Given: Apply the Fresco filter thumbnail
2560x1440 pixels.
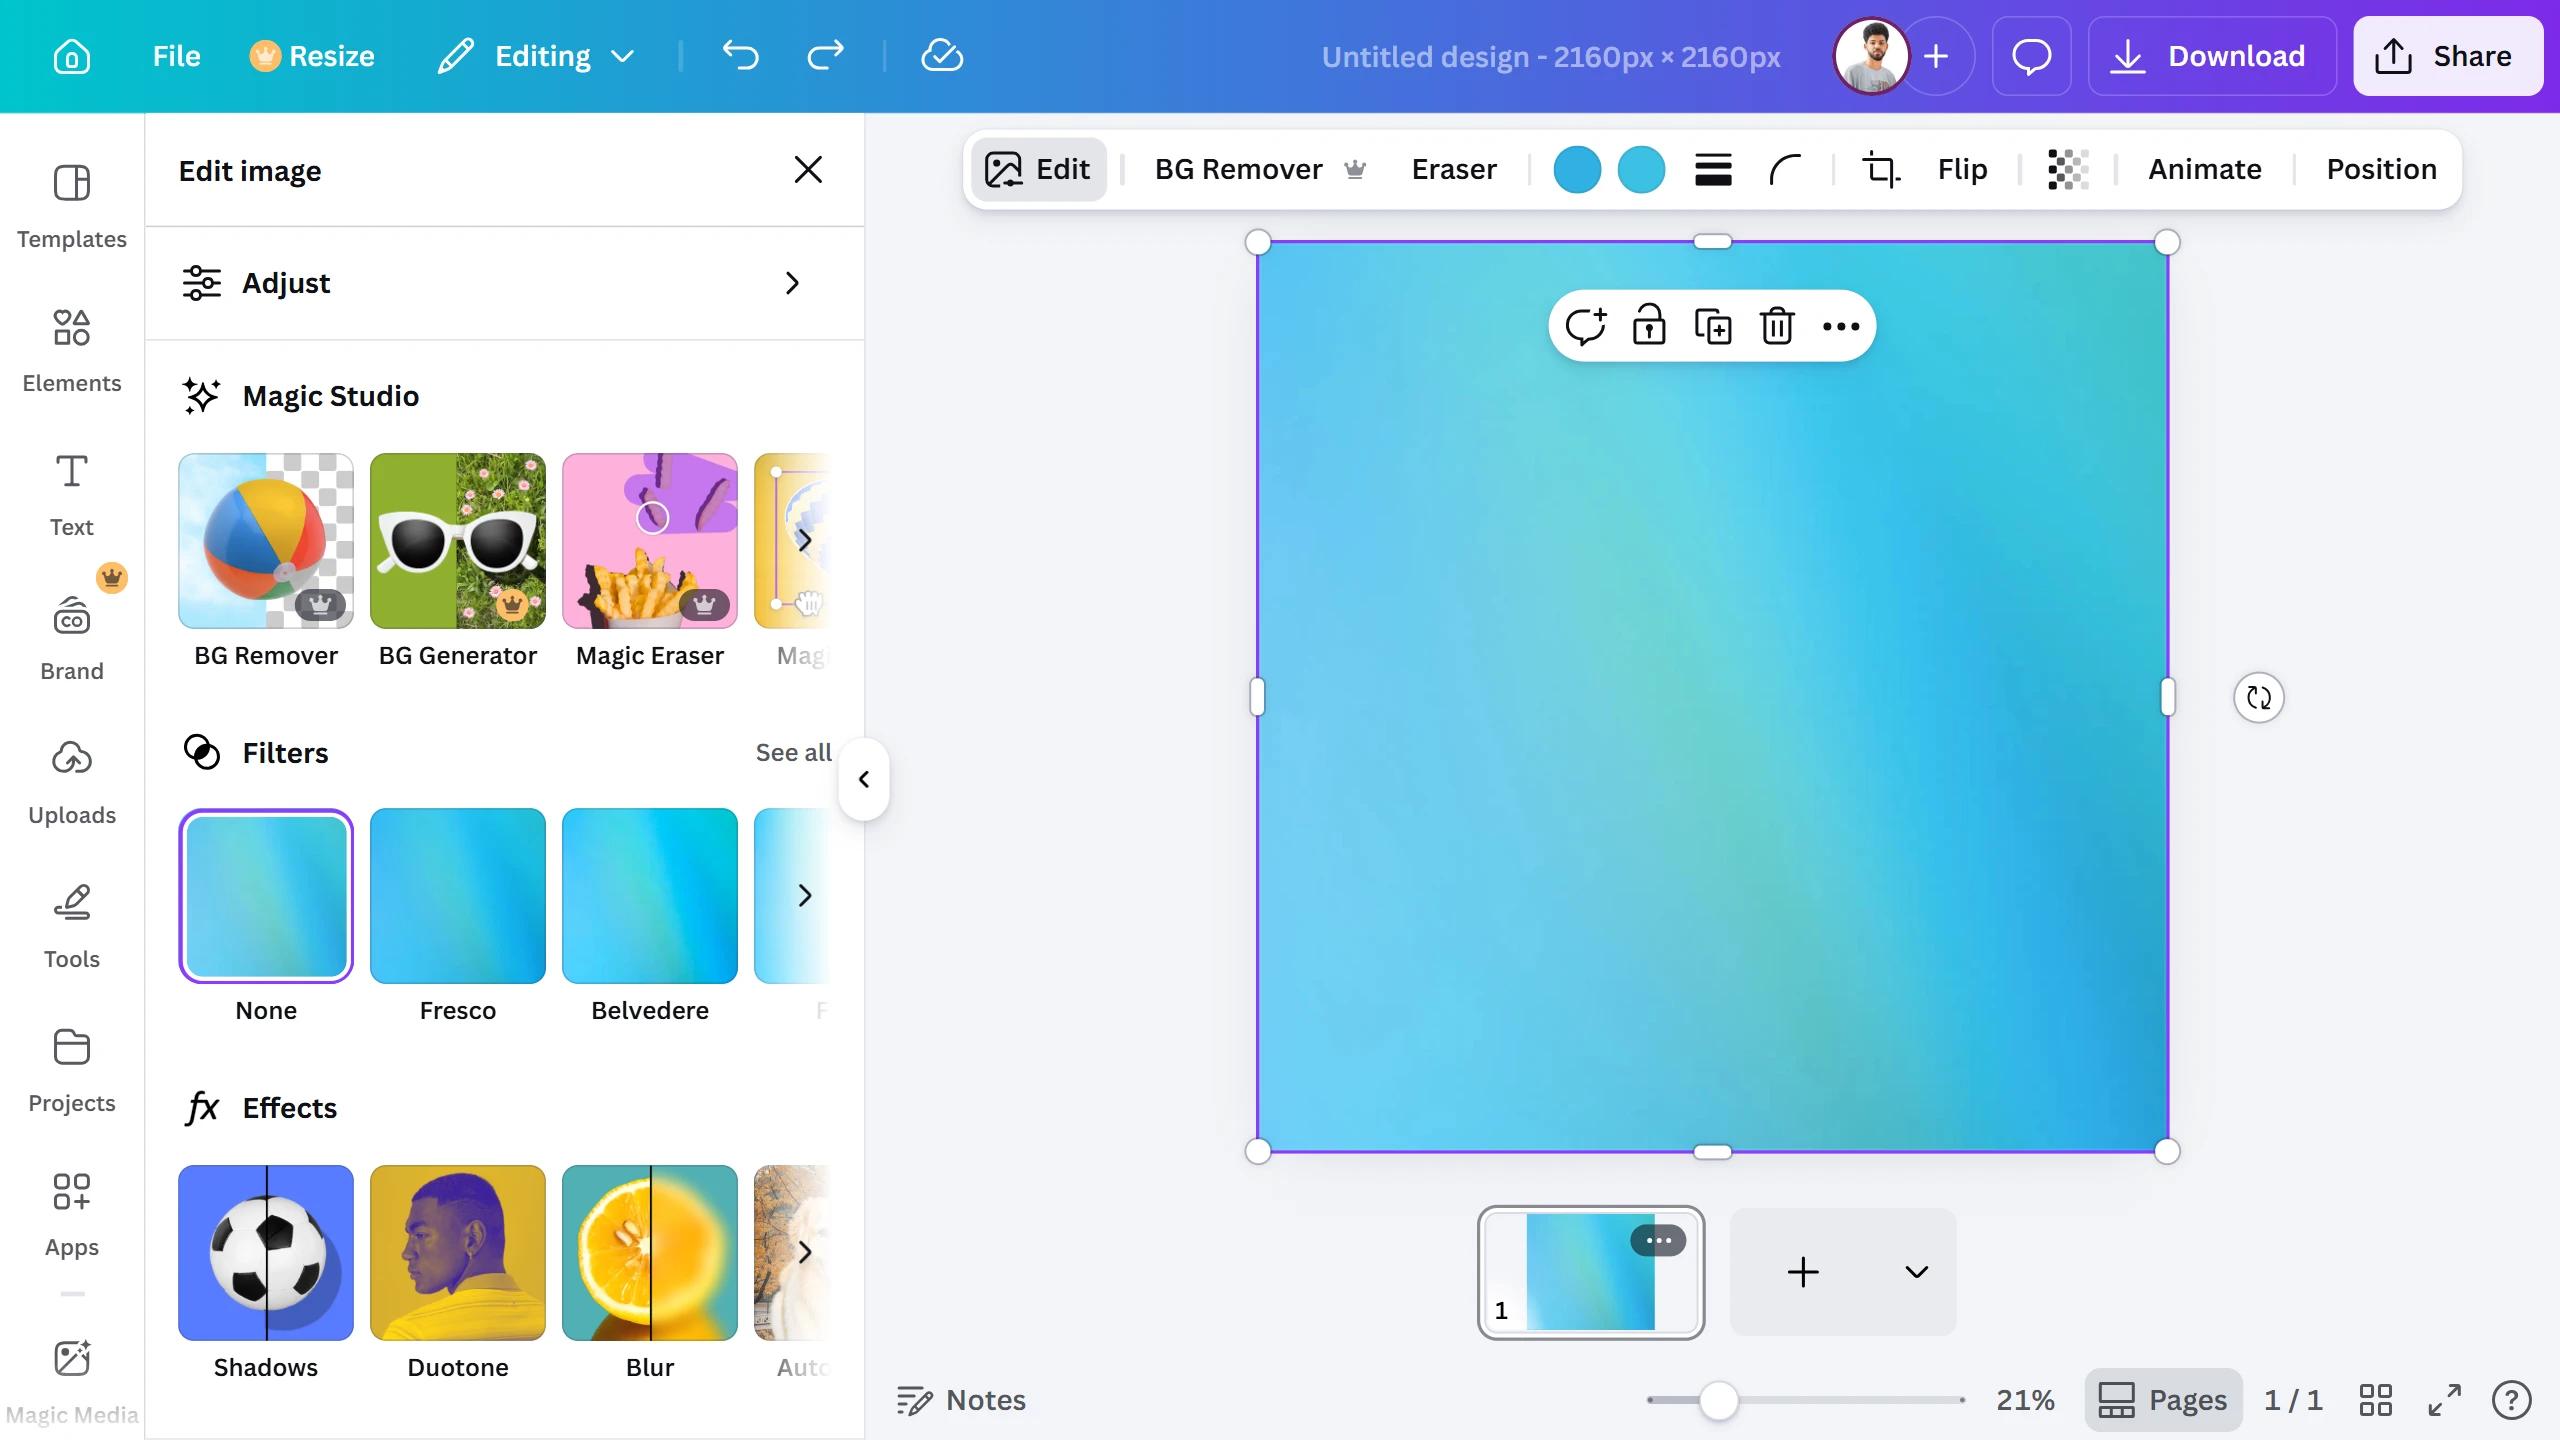Looking at the screenshot, I should (458, 896).
